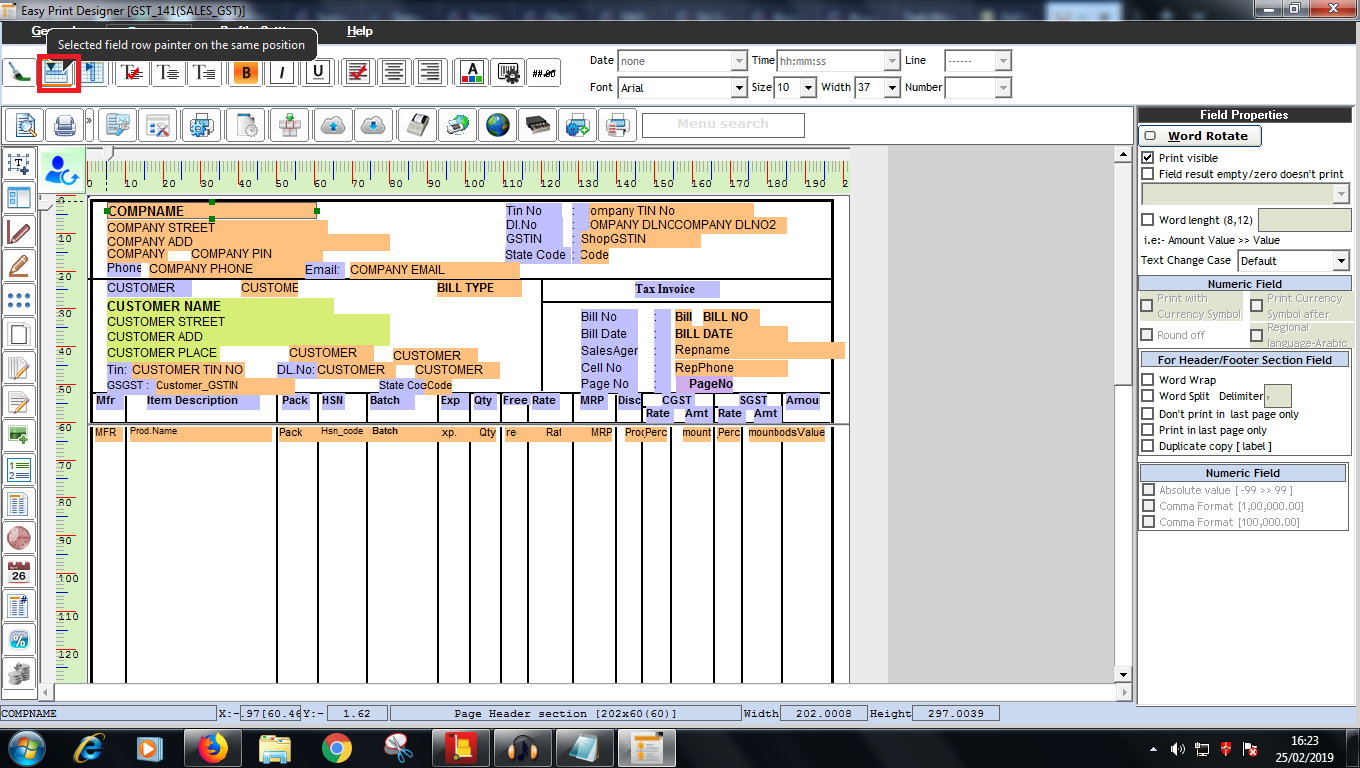Select the text field insert tool
Screen dimensions: 1360x768
pos(19,164)
